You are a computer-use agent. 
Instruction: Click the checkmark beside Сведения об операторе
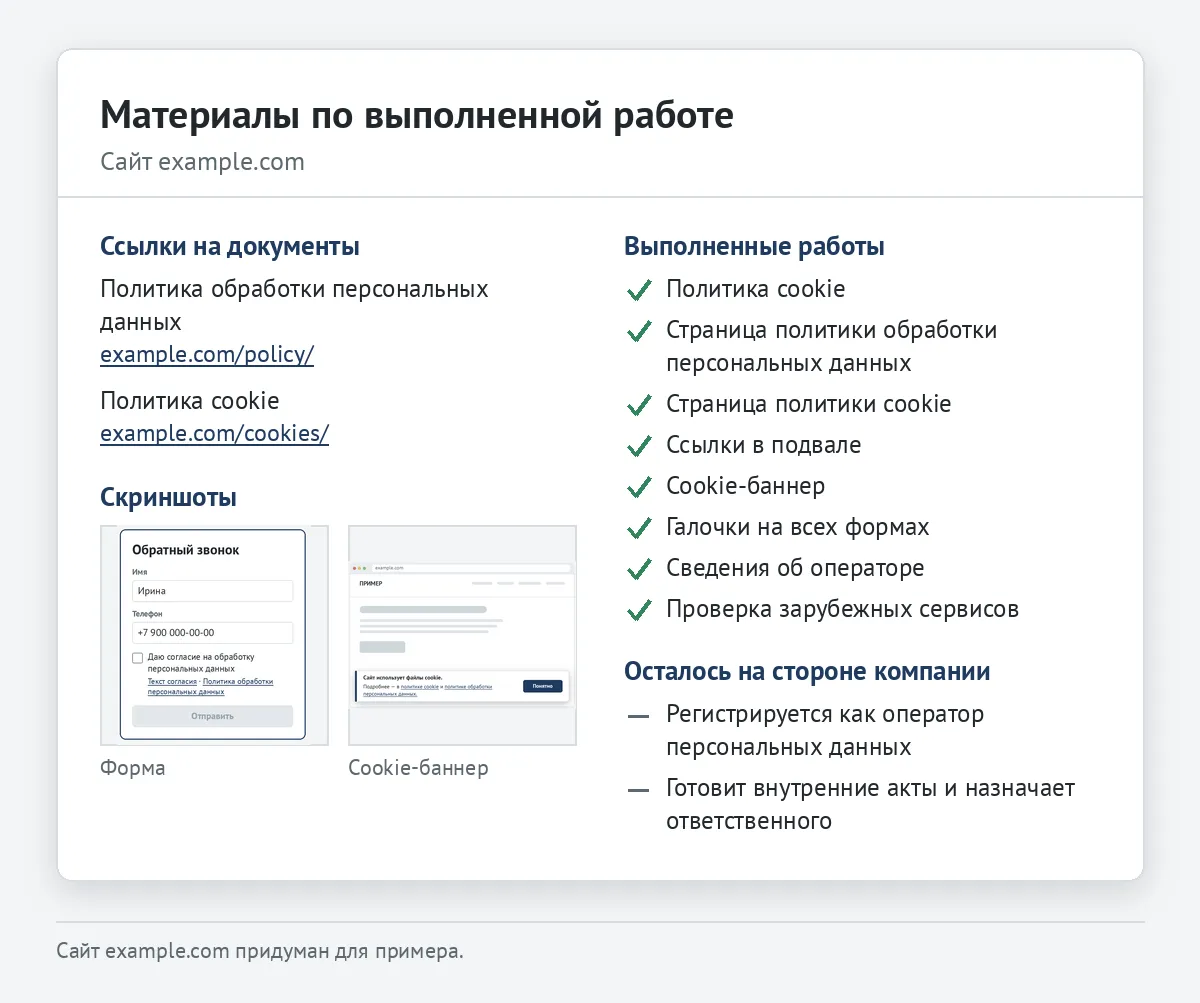coord(639,570)
